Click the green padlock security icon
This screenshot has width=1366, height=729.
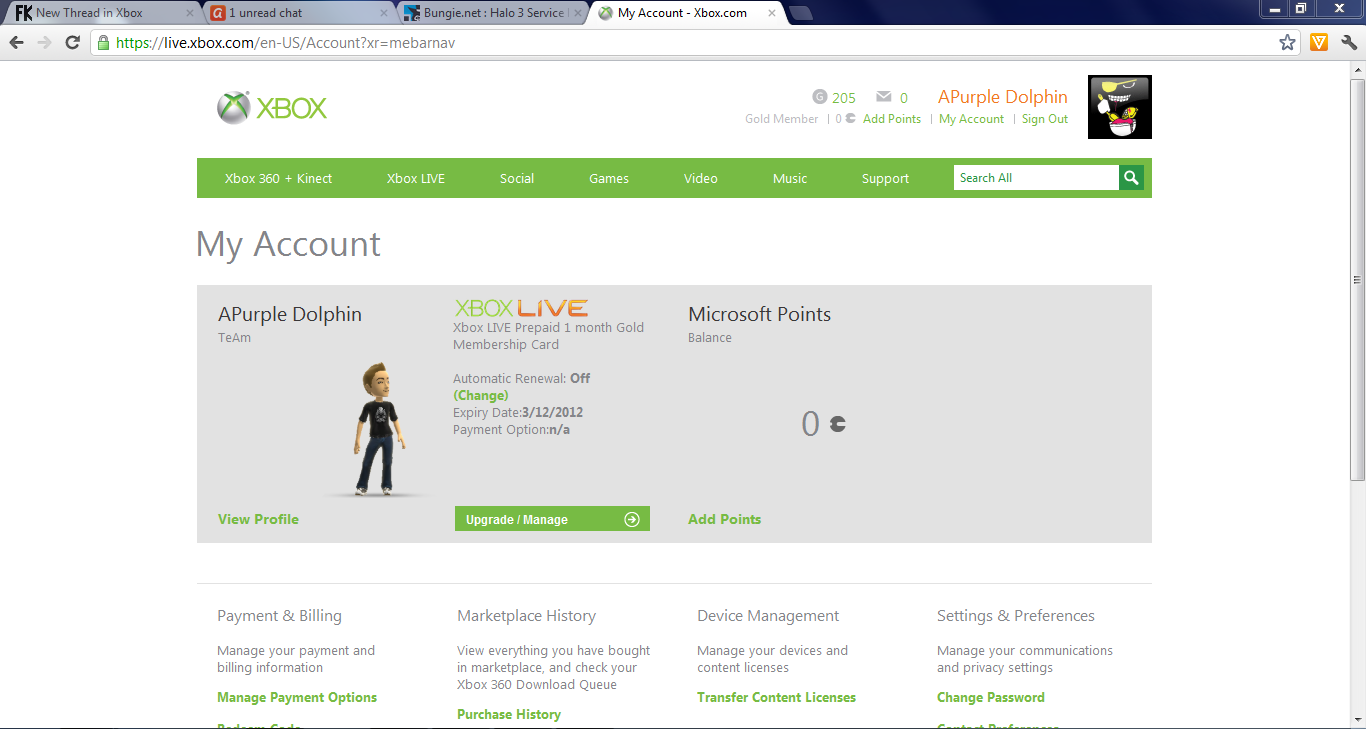click(x=103, y=43)
